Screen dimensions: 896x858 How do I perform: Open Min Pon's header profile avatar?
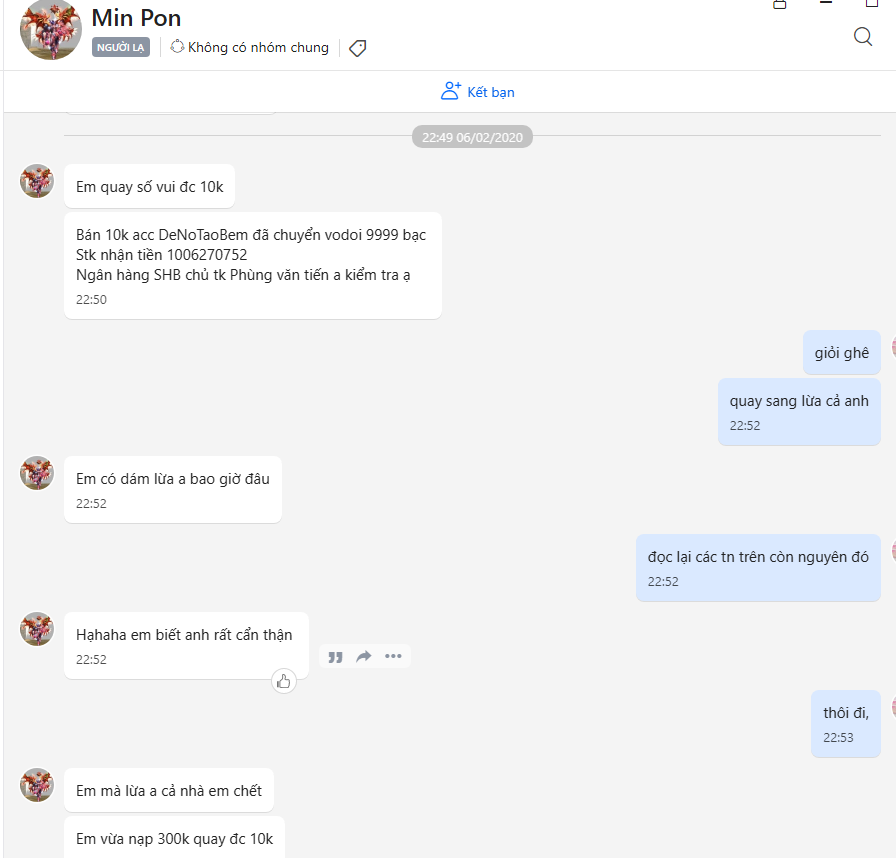click(51, 30)
